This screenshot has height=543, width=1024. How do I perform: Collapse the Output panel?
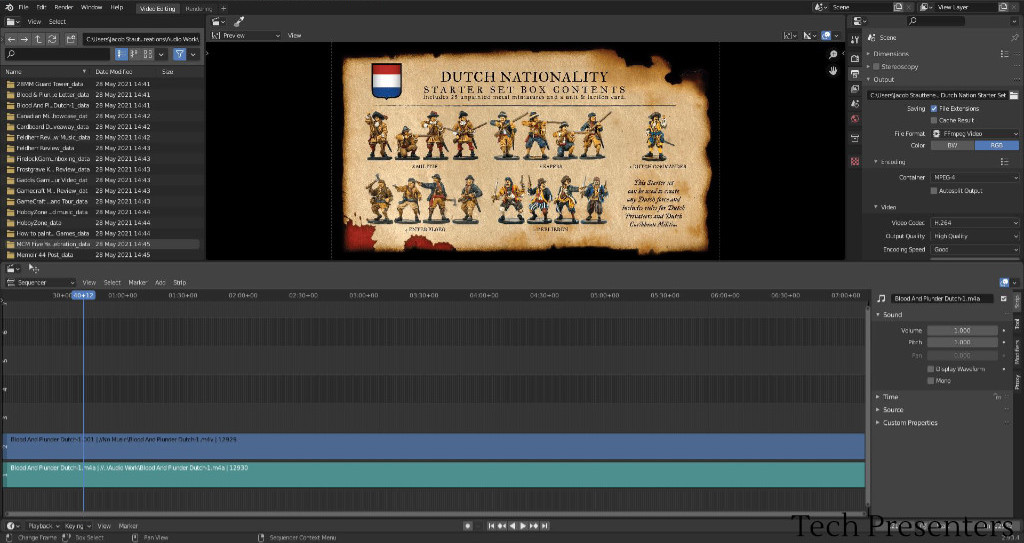[x=883, y=80]
